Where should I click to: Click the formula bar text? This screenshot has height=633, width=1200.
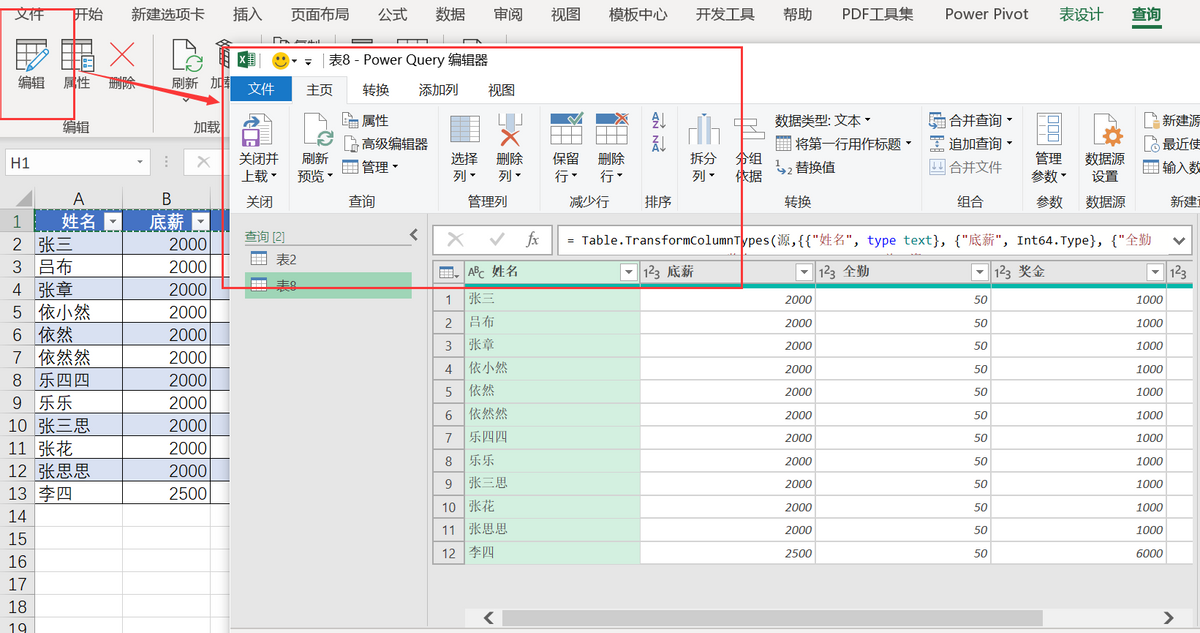pyautogui.click(x=861, y=240)
